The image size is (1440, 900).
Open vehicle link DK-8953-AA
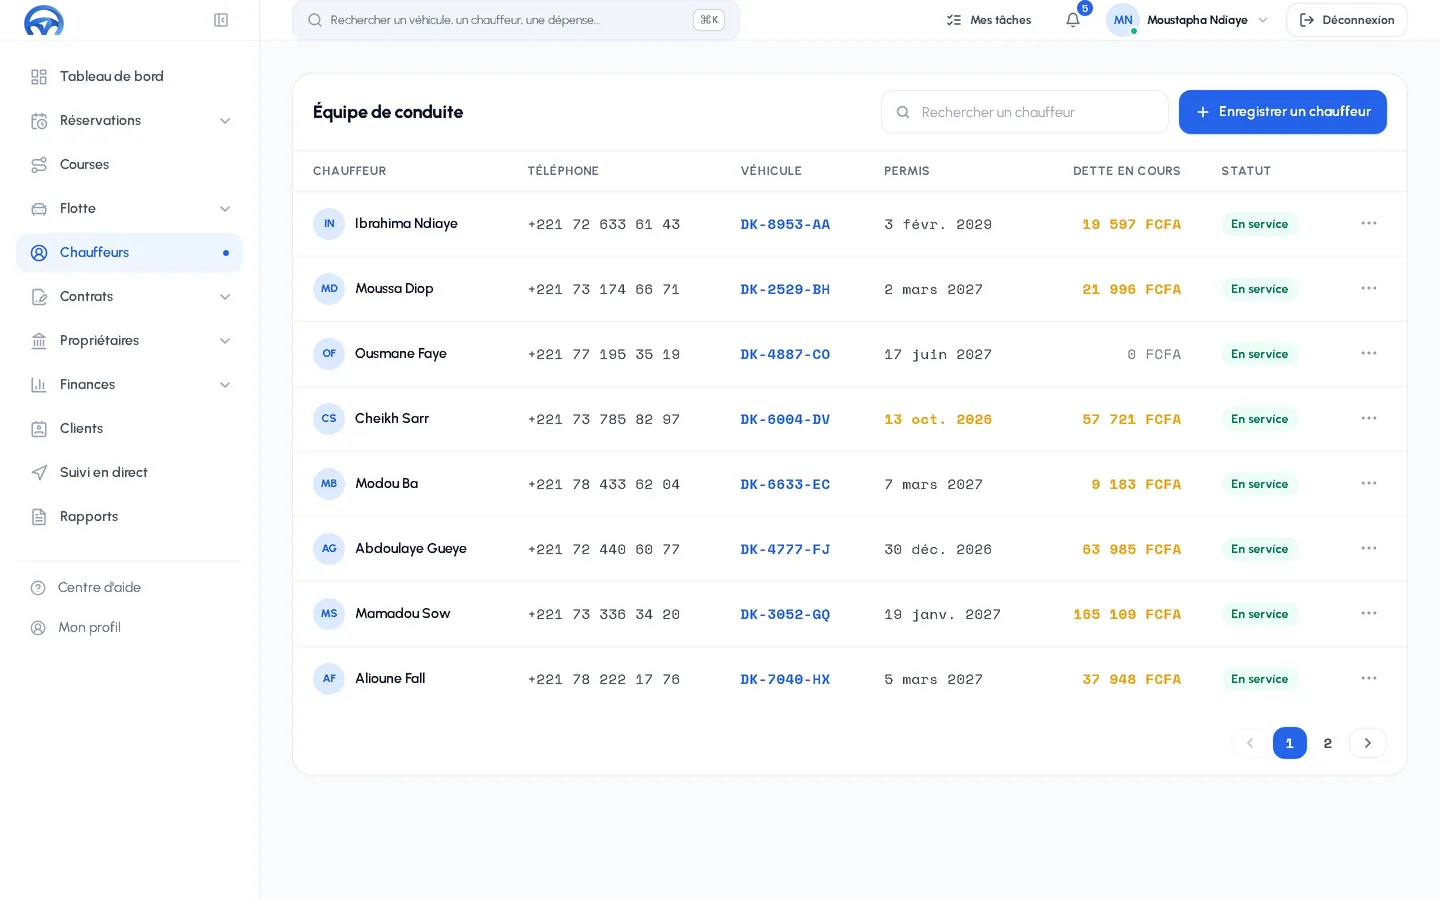click(x=785, y=224)
